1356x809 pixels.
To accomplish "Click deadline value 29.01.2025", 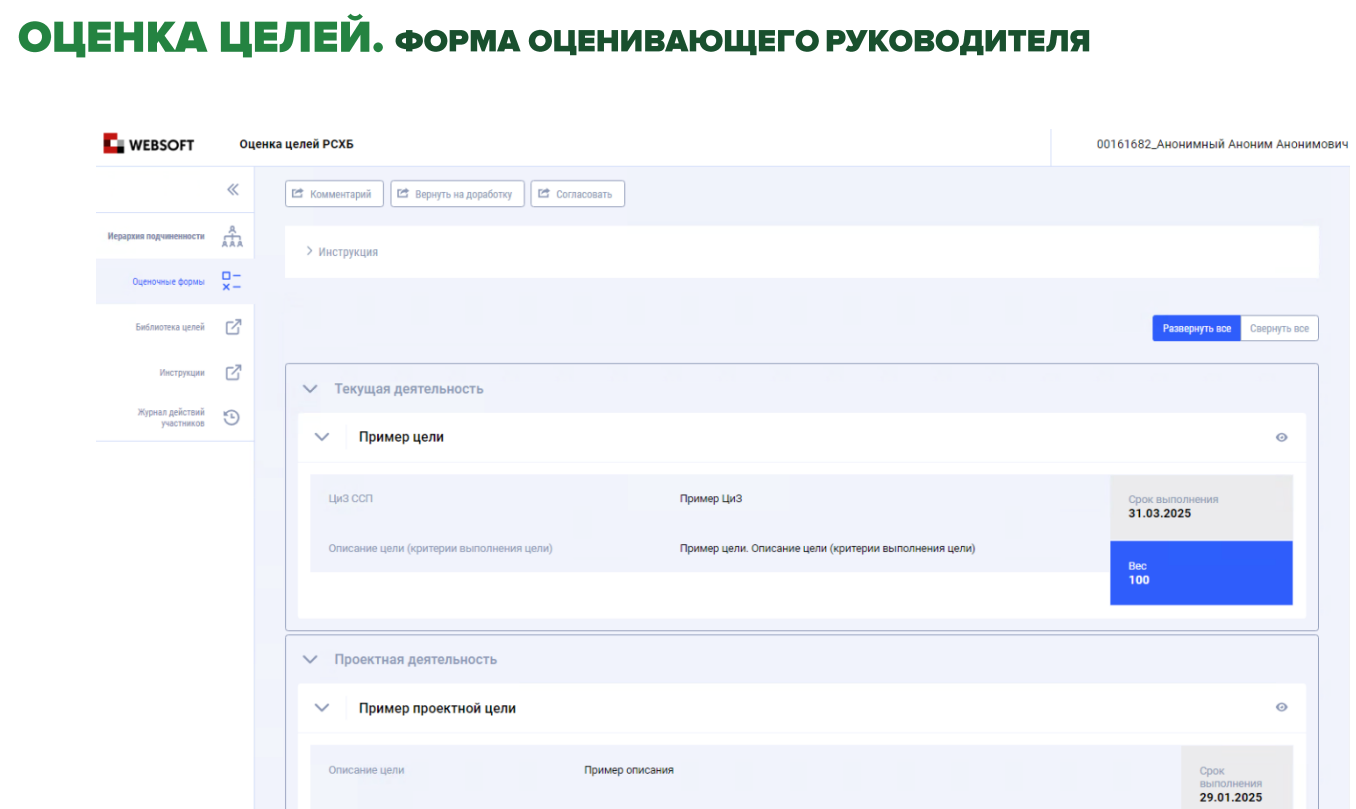I will click(1231, 798).
